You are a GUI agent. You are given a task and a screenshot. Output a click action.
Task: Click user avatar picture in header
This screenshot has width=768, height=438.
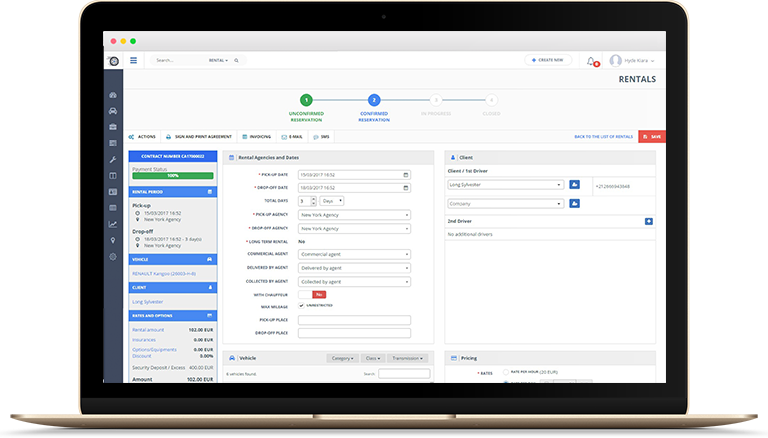616,60
